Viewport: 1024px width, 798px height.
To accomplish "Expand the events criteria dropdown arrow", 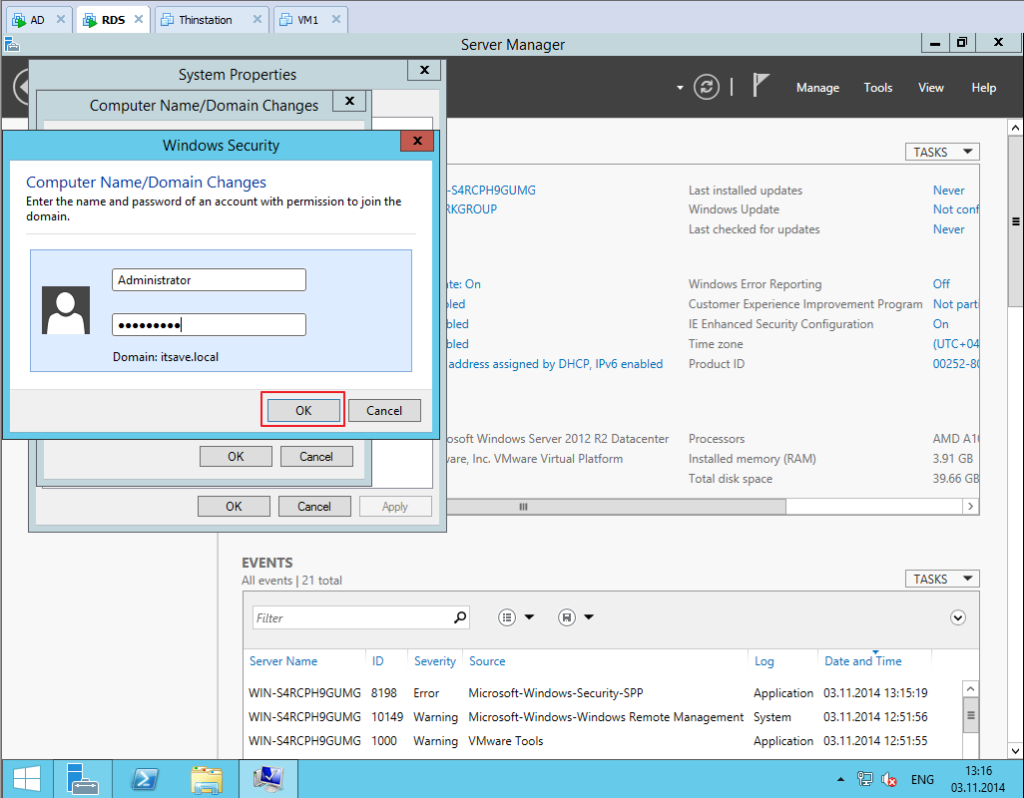I will (530, 617).
